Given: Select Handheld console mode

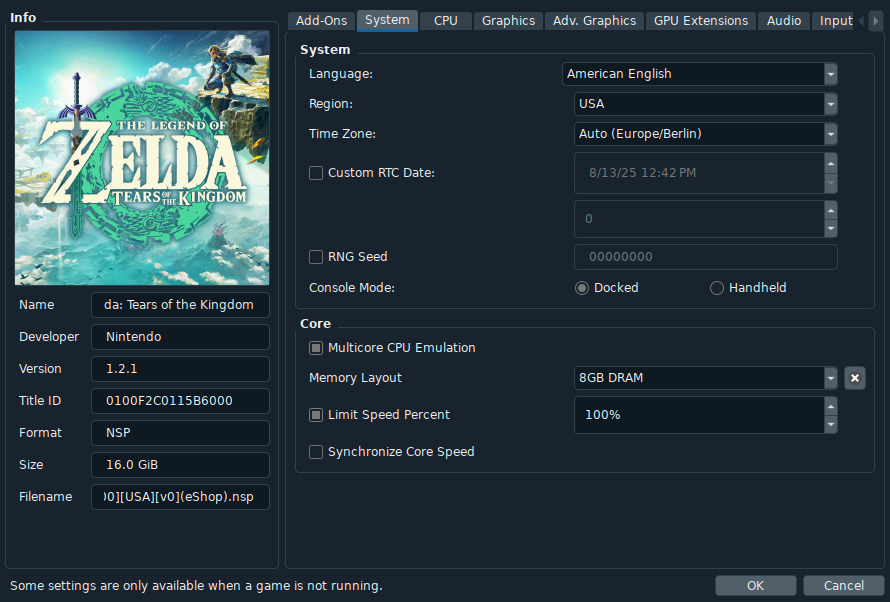Looking at the screenshot, I should (716, 288).
